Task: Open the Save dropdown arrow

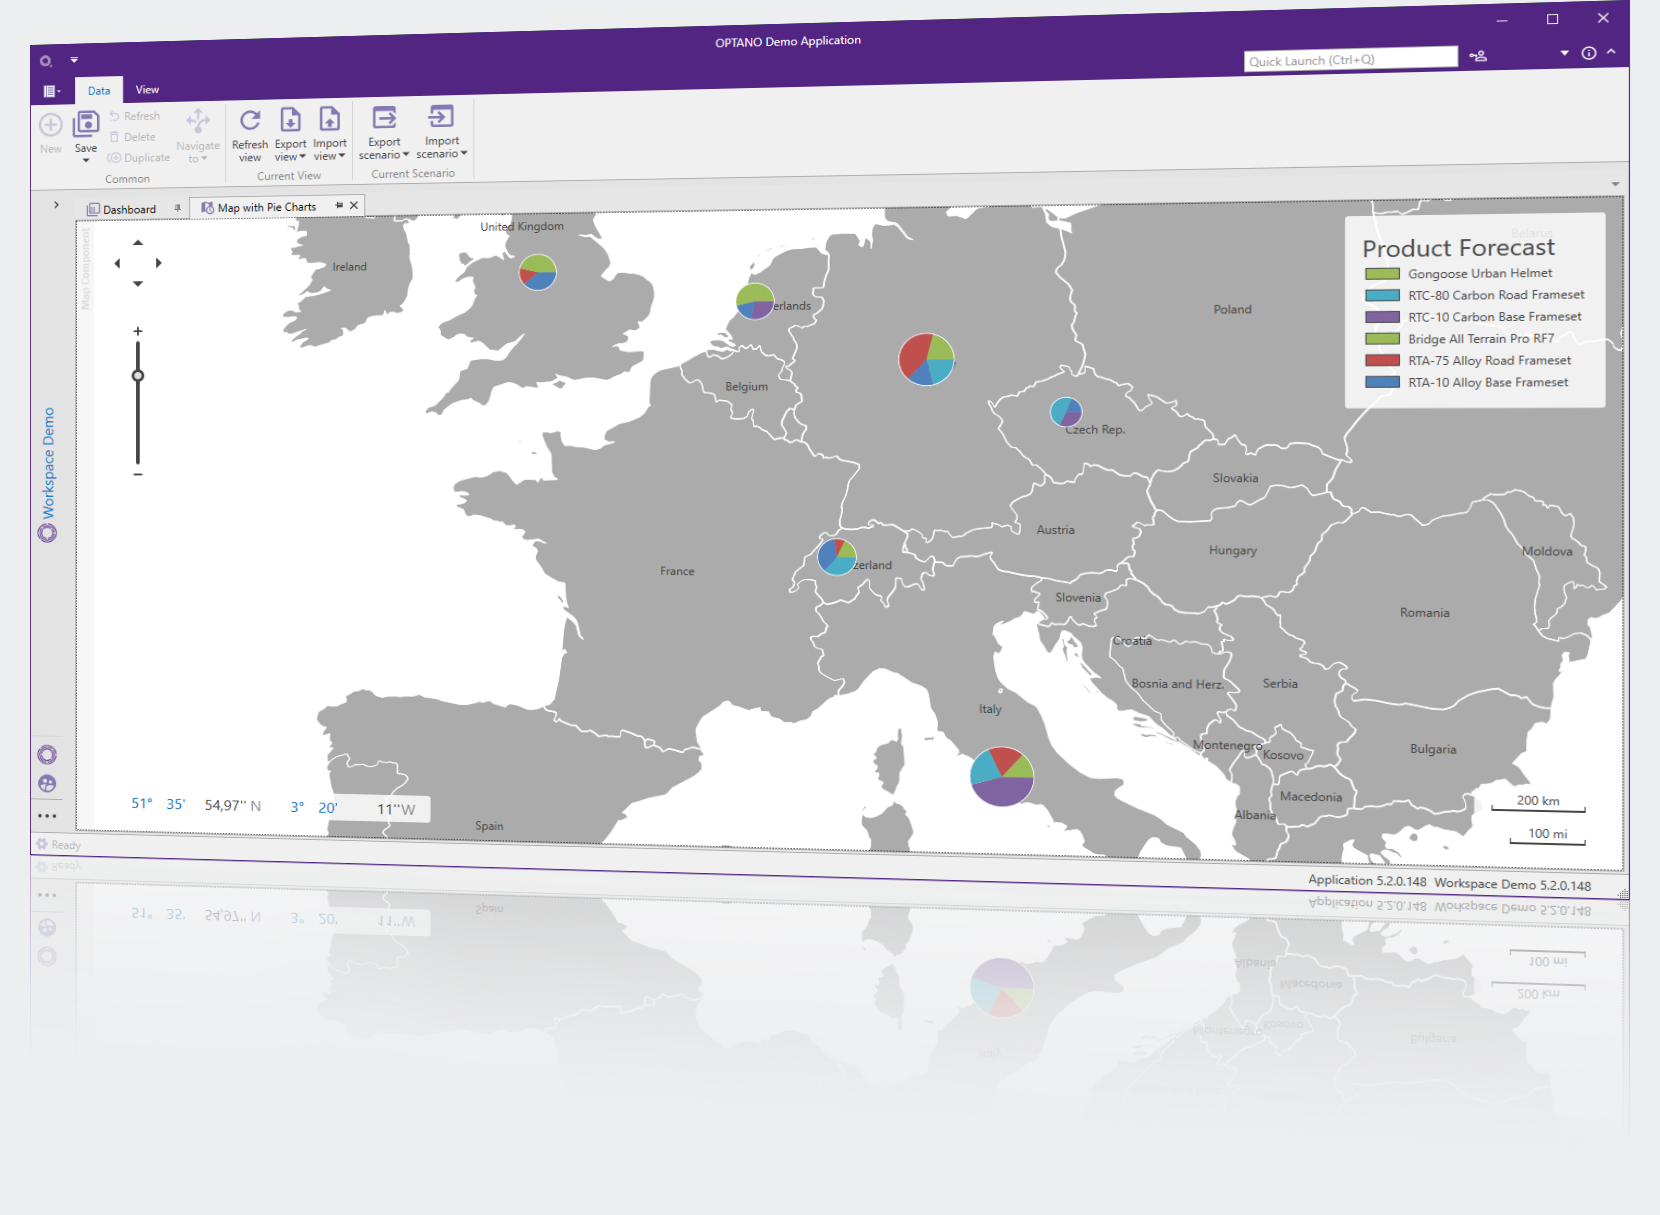Action: pyautogui.click(x=86, y=160)
